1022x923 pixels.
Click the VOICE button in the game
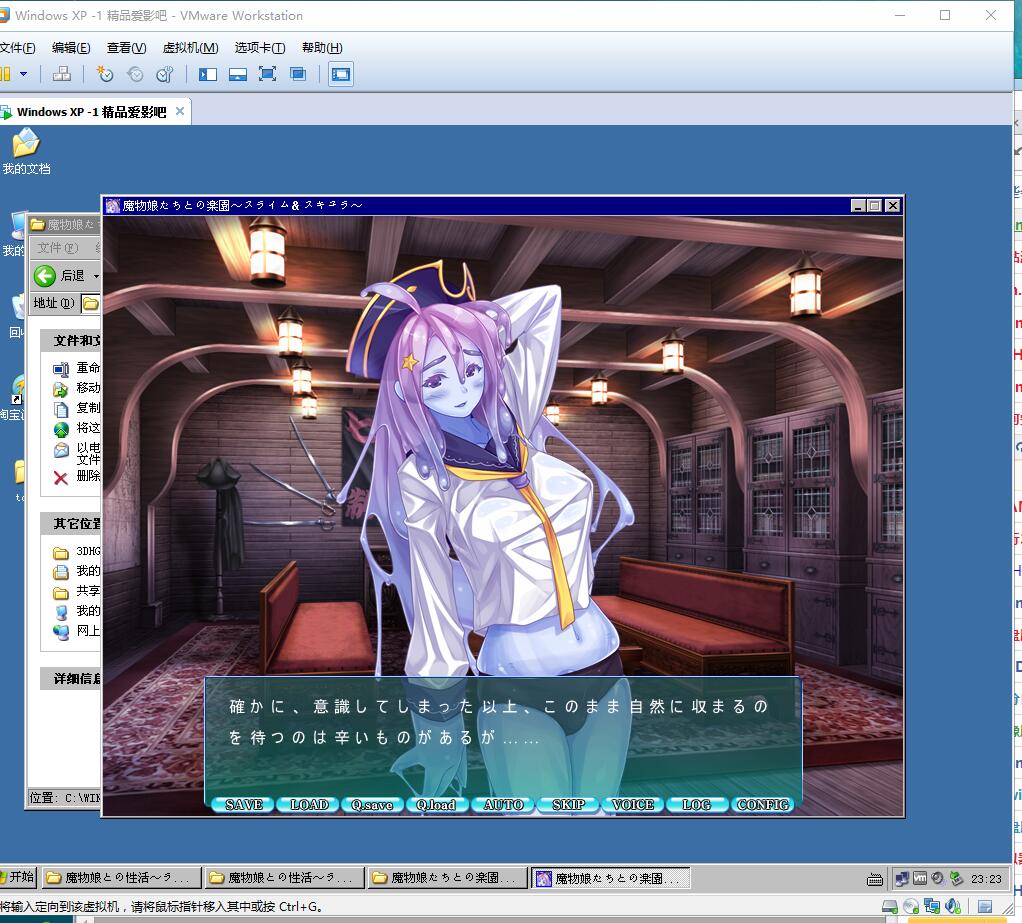point(633,805)
